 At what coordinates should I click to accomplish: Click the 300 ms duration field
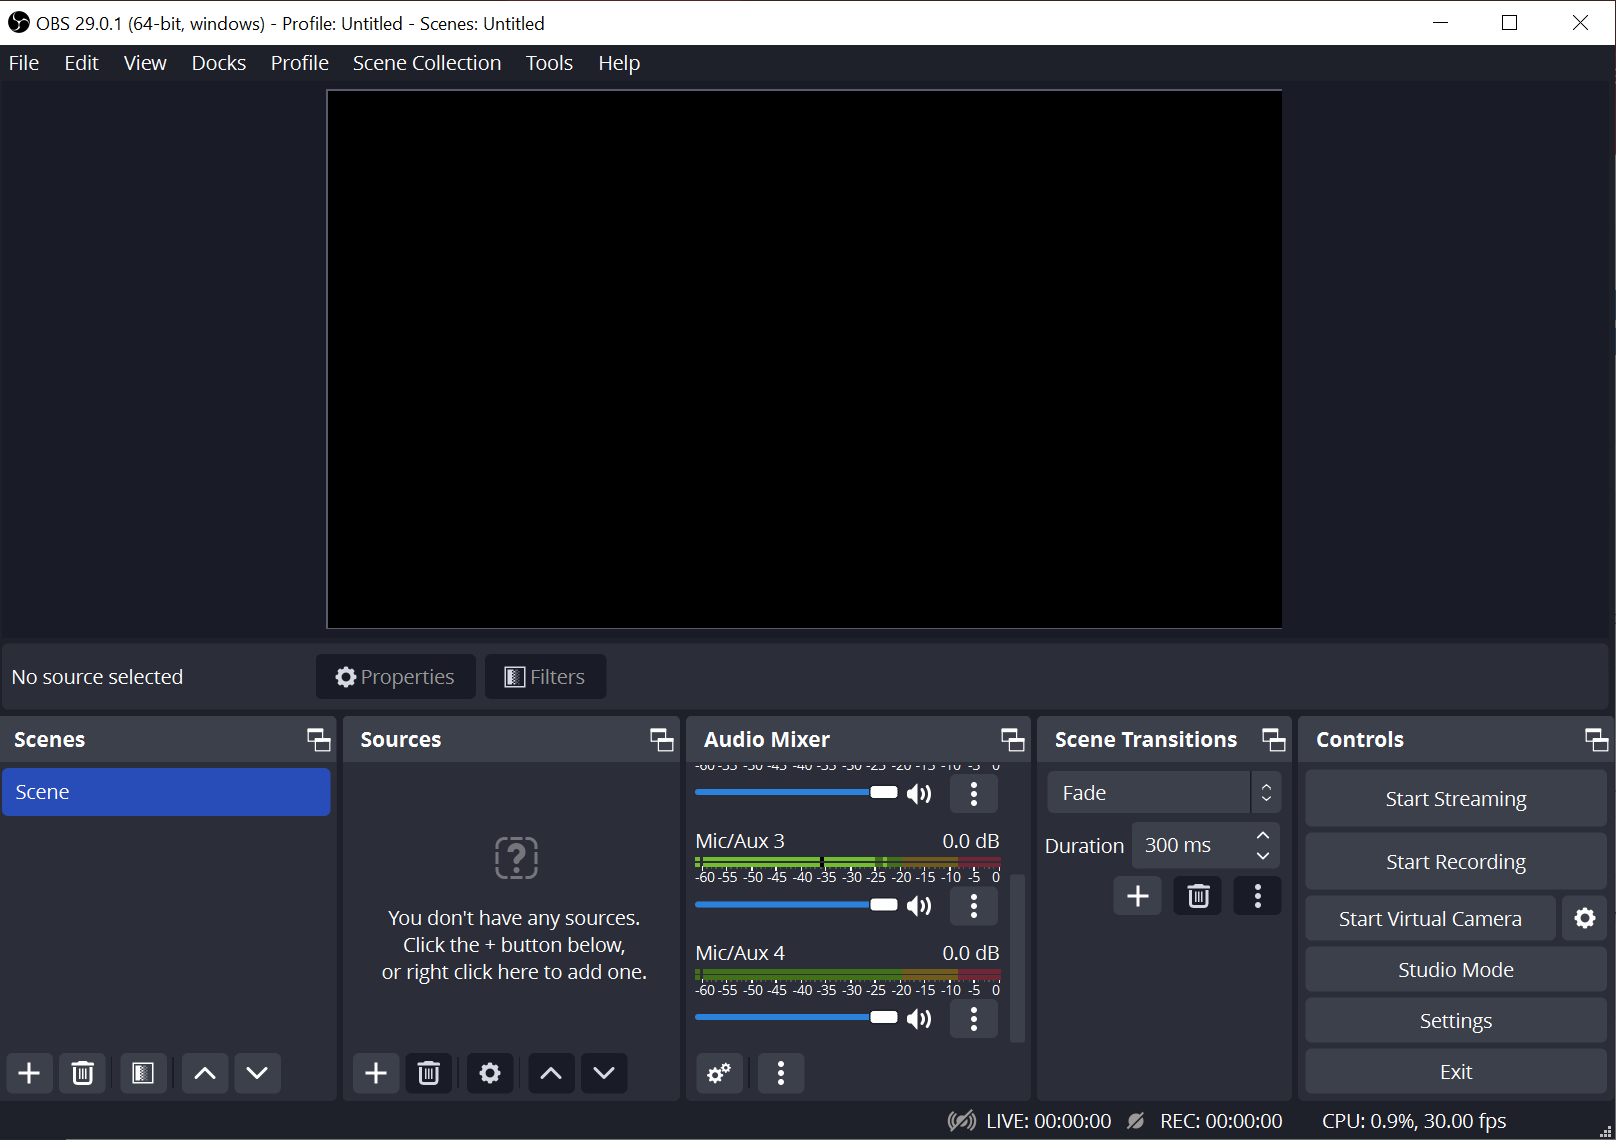[1190, 846]
